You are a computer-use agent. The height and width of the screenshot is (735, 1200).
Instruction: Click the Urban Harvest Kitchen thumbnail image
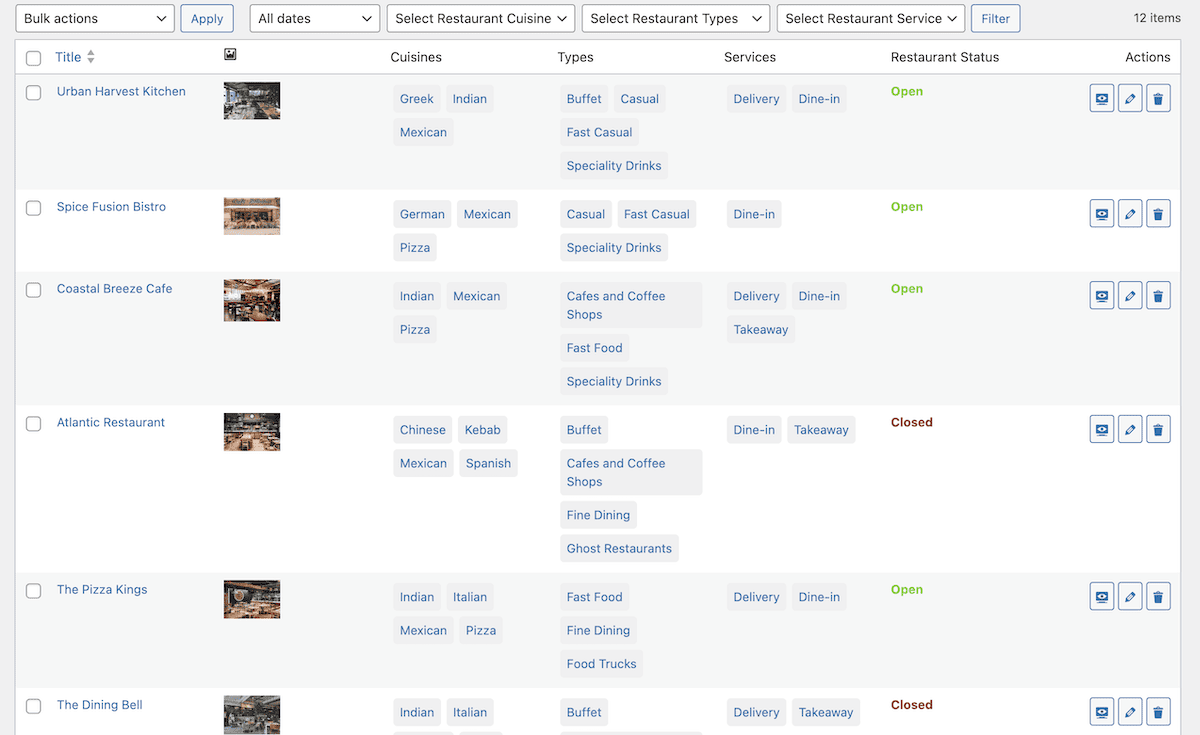click(x=252, y=101)
